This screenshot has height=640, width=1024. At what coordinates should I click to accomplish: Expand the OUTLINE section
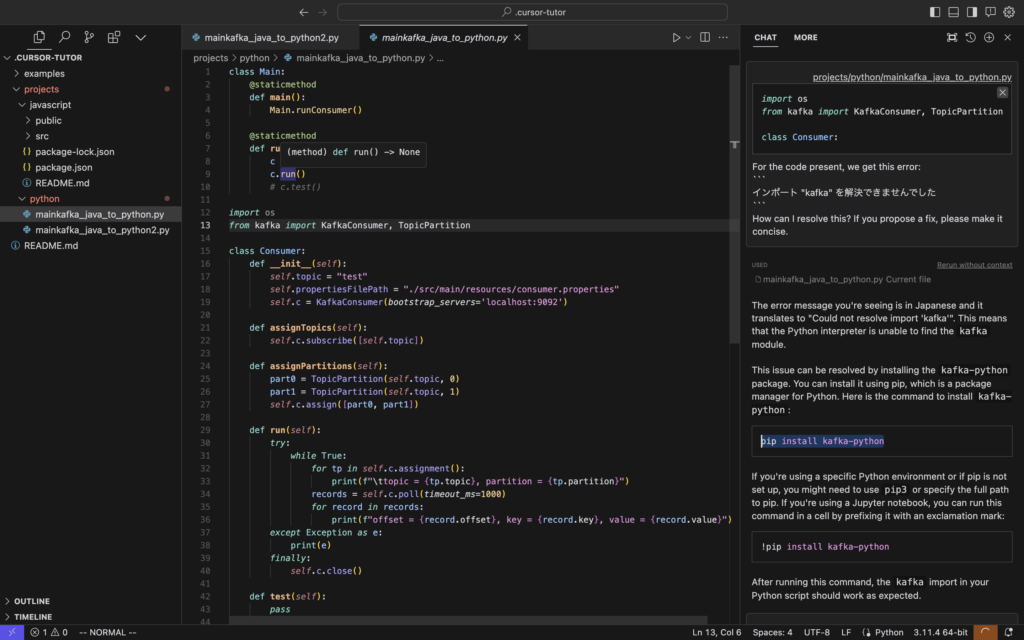pos(32,601)
